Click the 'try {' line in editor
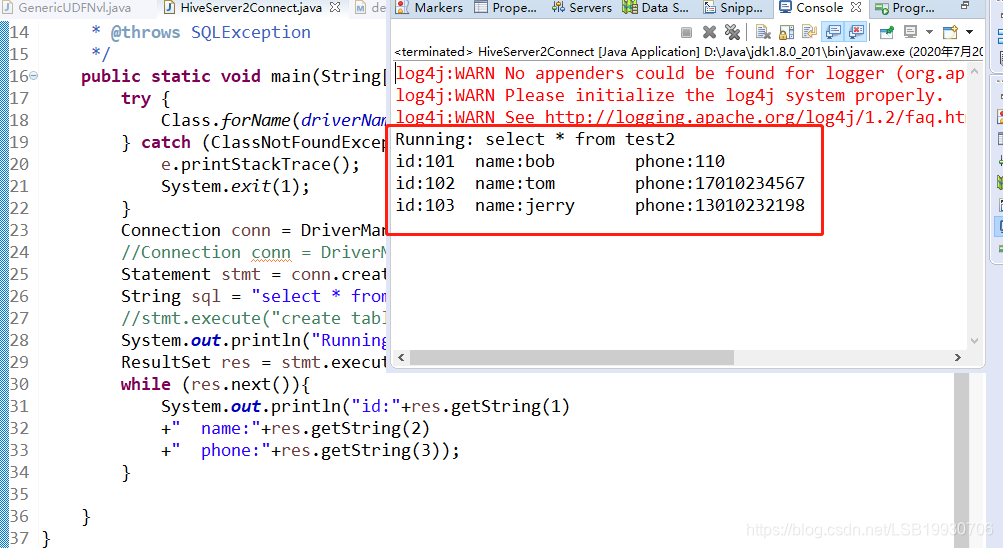The height and width of the screenshot is (548, 1003). click(145, 98)
